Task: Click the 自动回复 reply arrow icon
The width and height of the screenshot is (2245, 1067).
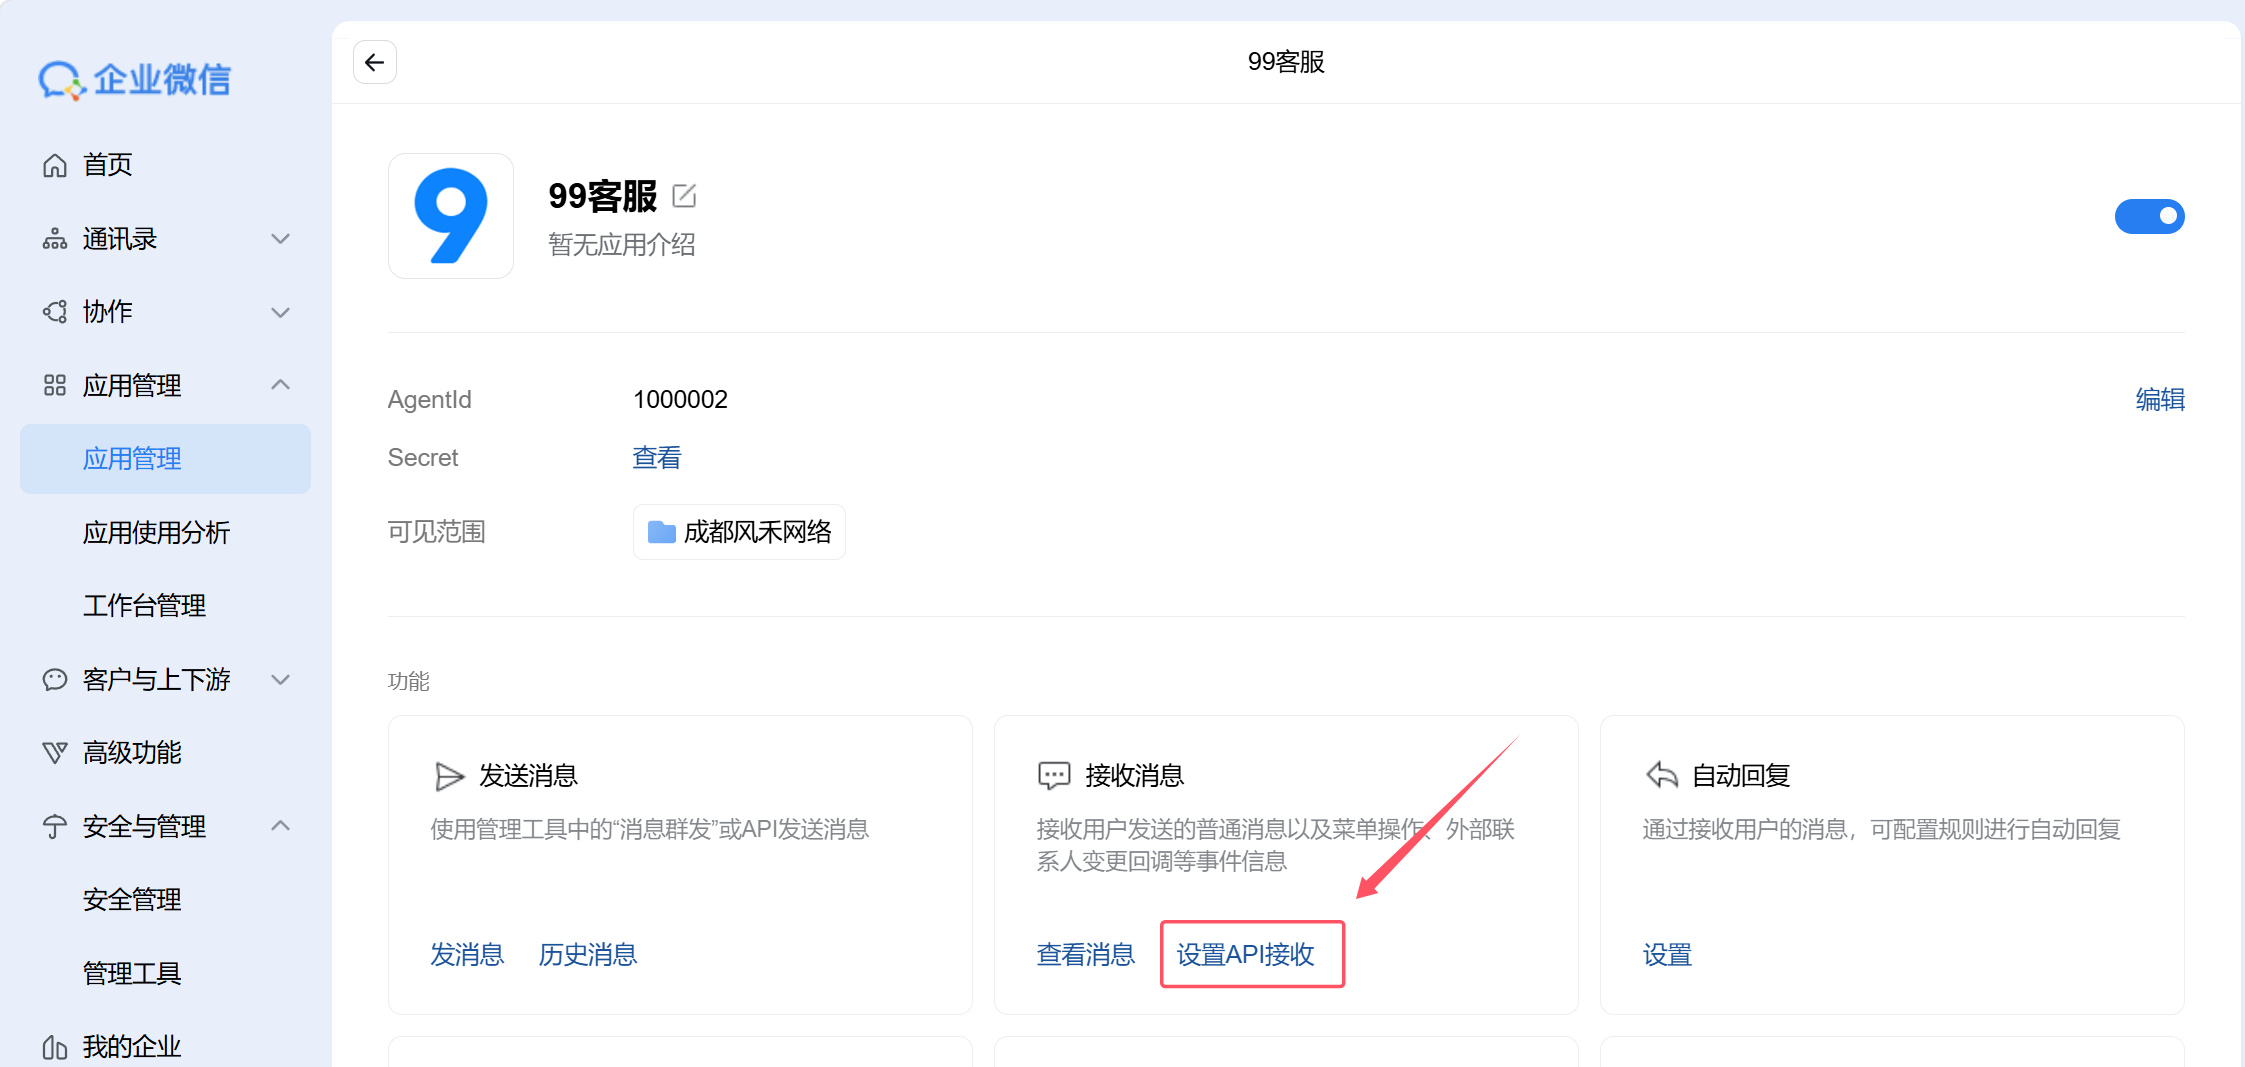Action: pyautogui.click(x=1661, y=776)
